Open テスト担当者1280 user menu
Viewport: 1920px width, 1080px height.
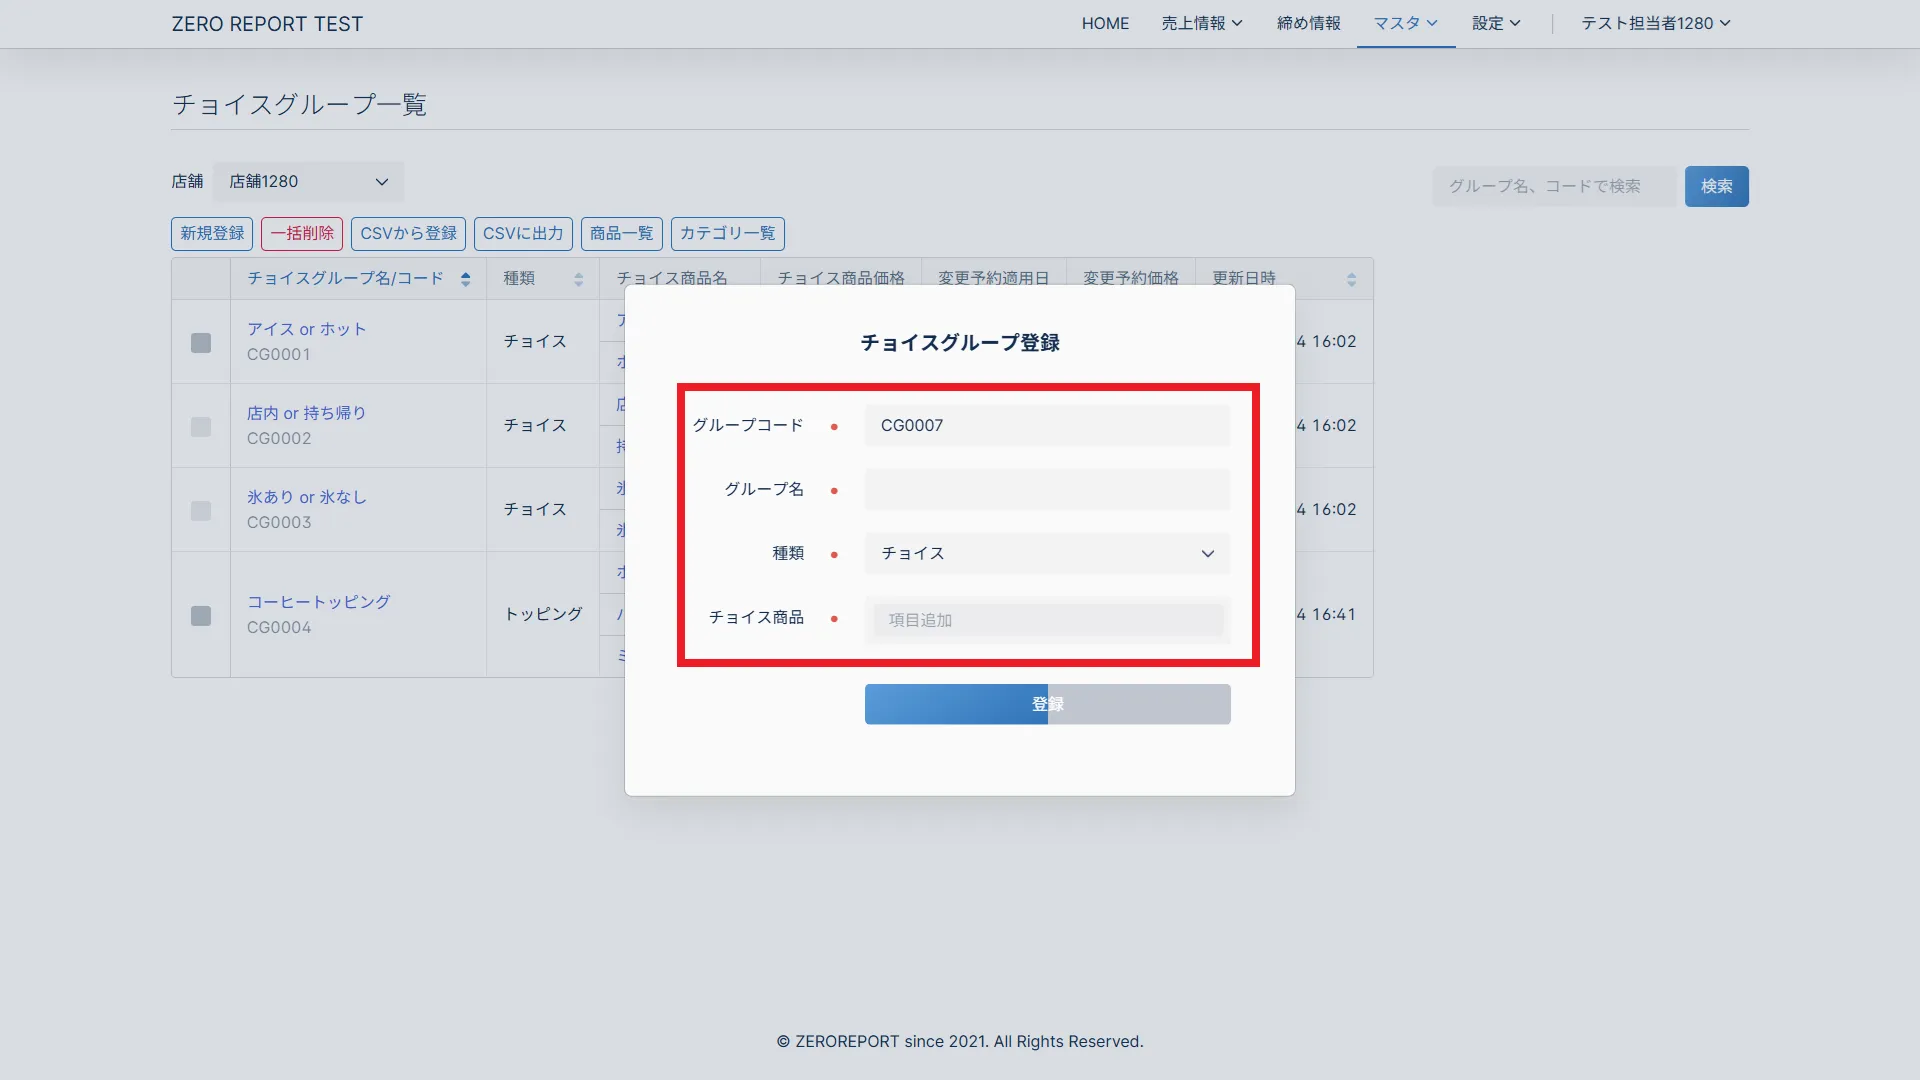pyautogui.click(x=1655, y=23)
